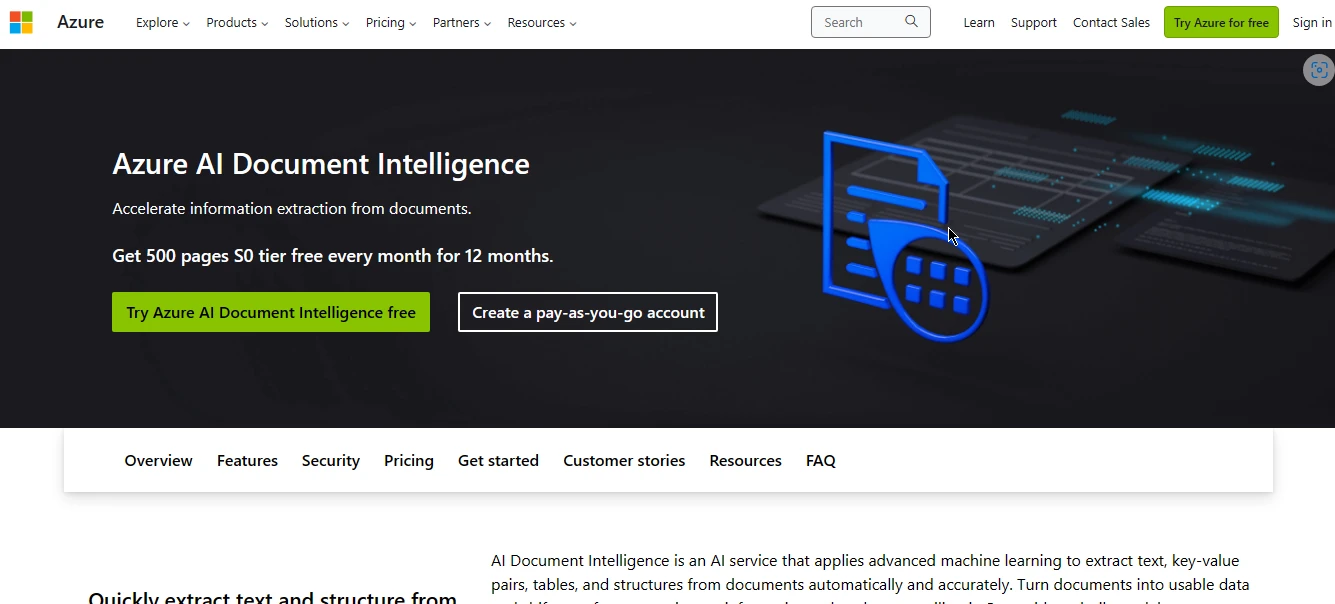Click the search magnifier icon
This screenshot has width=1335, height=604.
click(x=911, y=22)
